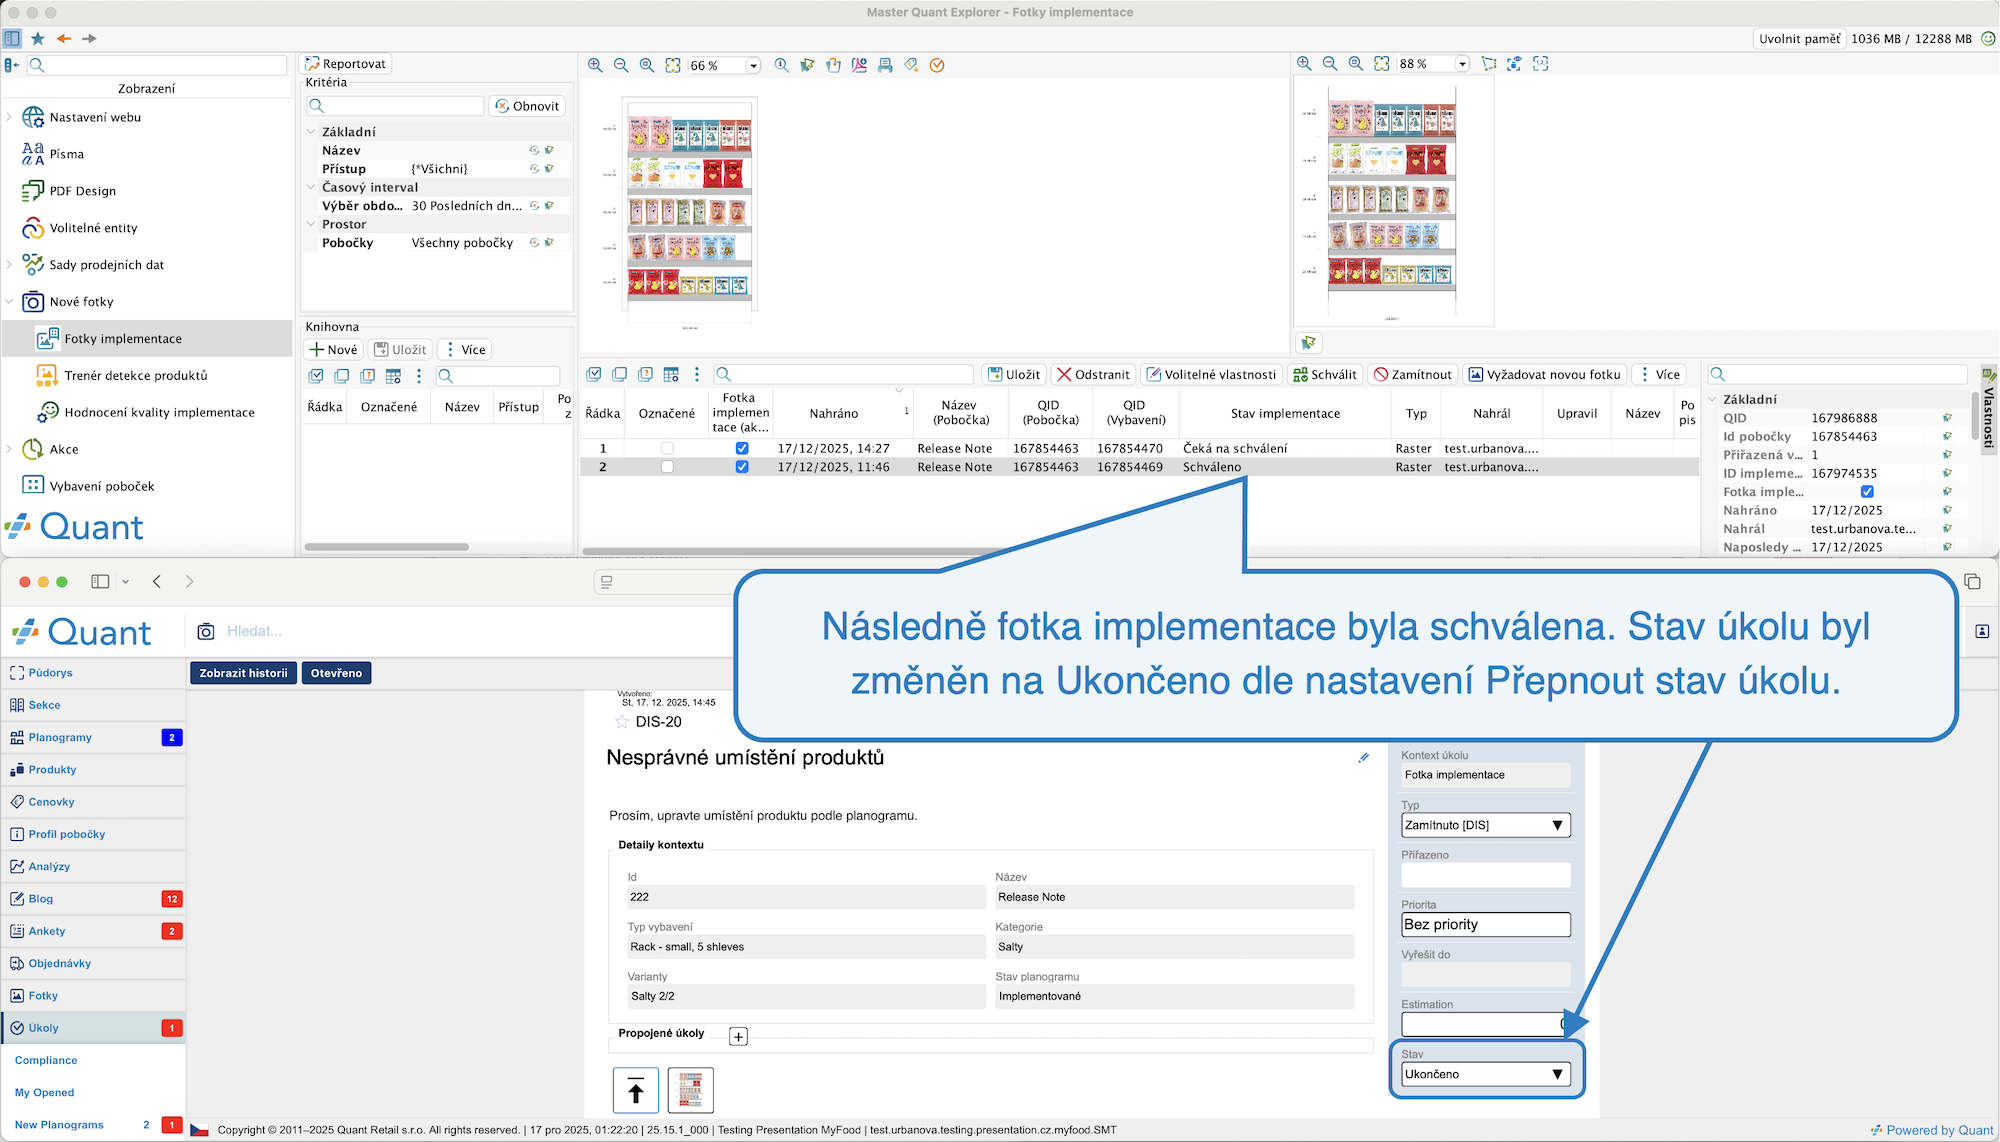
Task: Click the camera icon next to Hledat search
Action: tap(206, 631)
